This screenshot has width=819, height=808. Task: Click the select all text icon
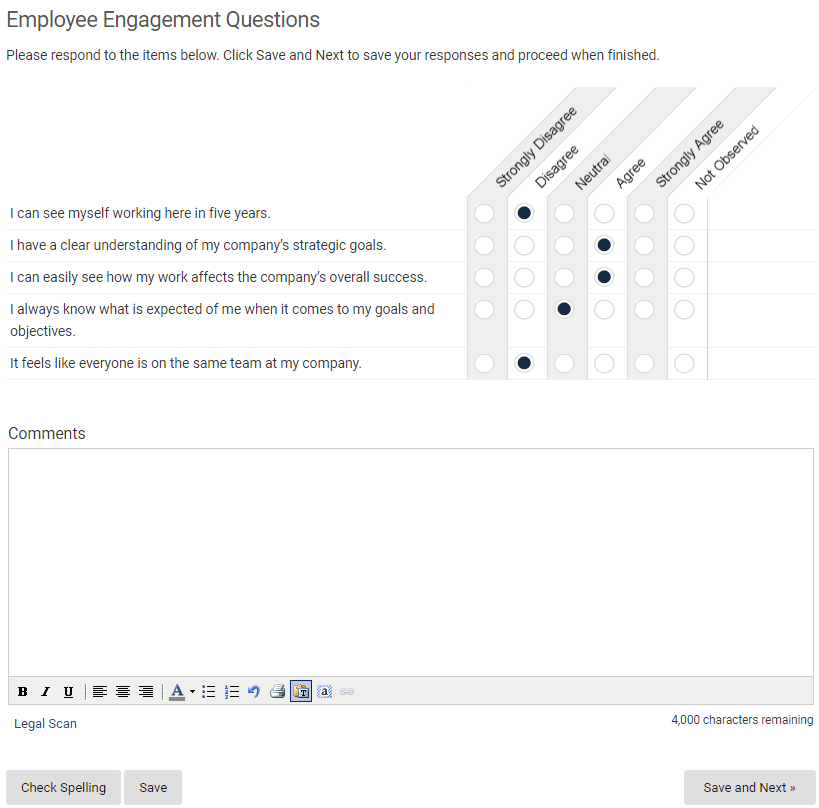click(x=324, y=692)
